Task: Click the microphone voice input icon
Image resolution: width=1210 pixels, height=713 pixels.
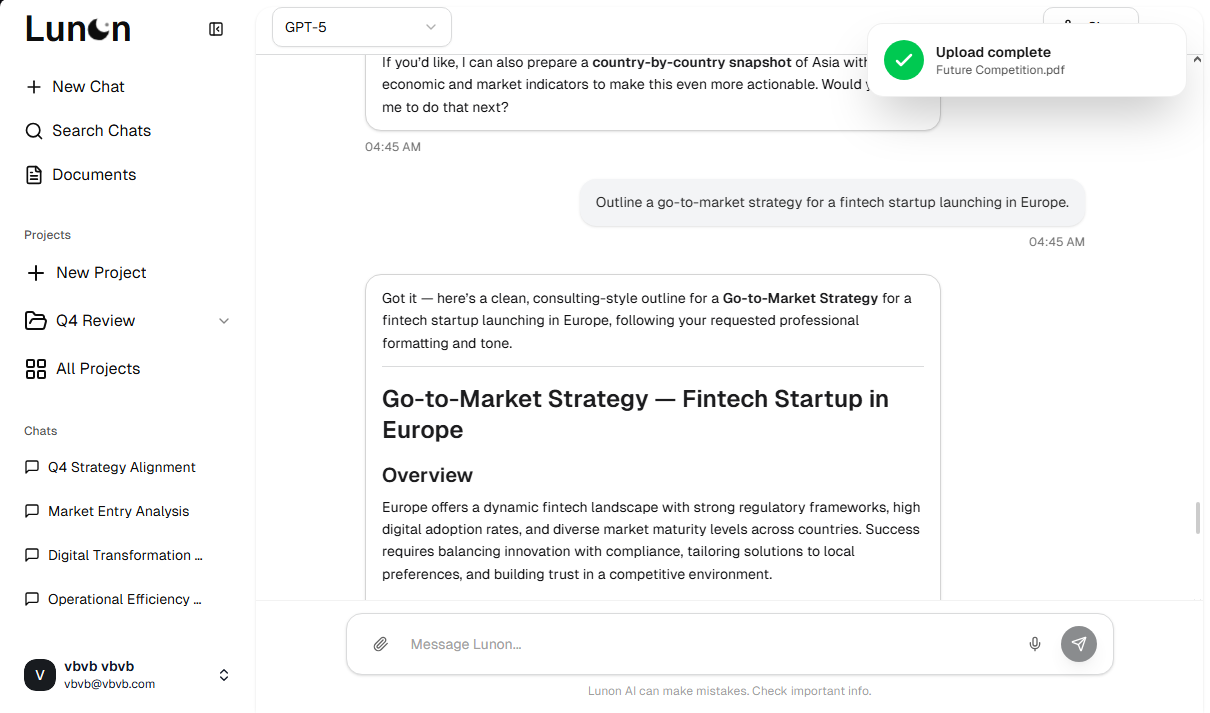Action: 1035,644
